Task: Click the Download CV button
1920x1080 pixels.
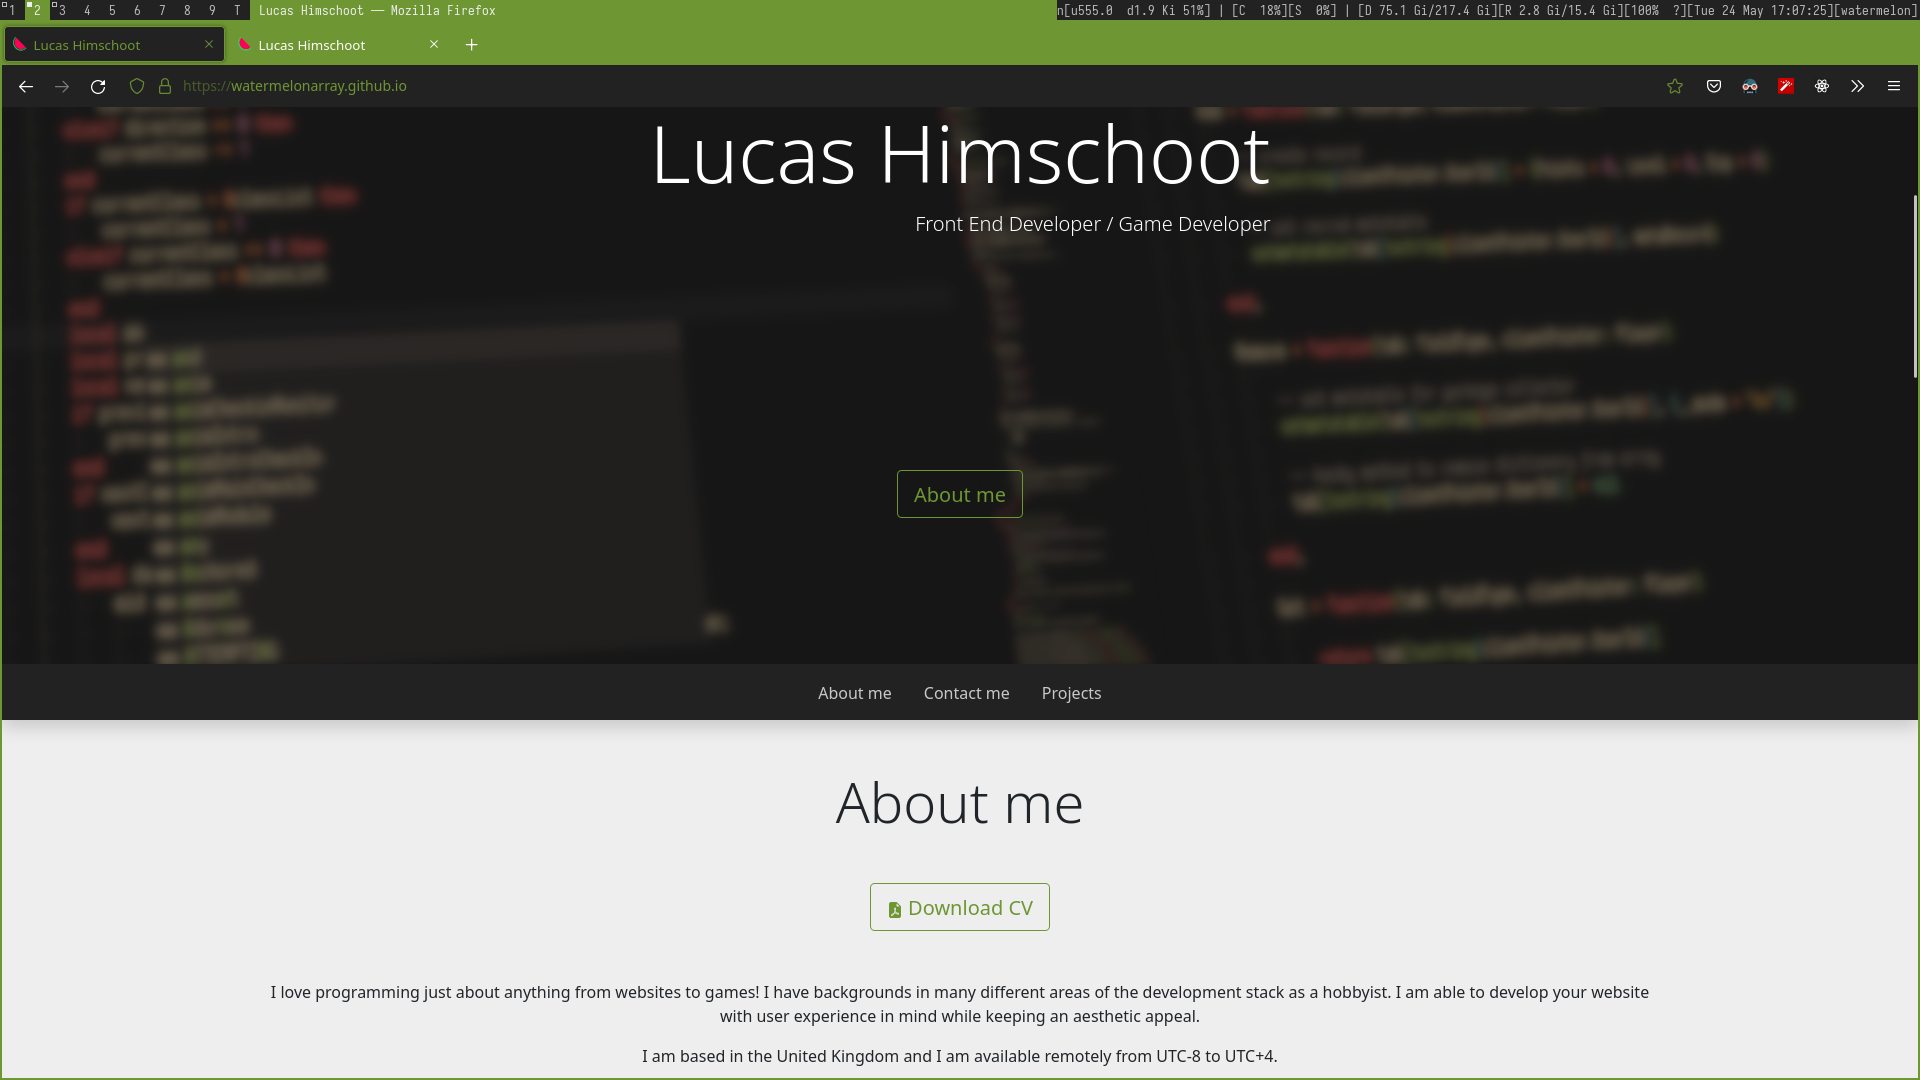Action: 960,907
